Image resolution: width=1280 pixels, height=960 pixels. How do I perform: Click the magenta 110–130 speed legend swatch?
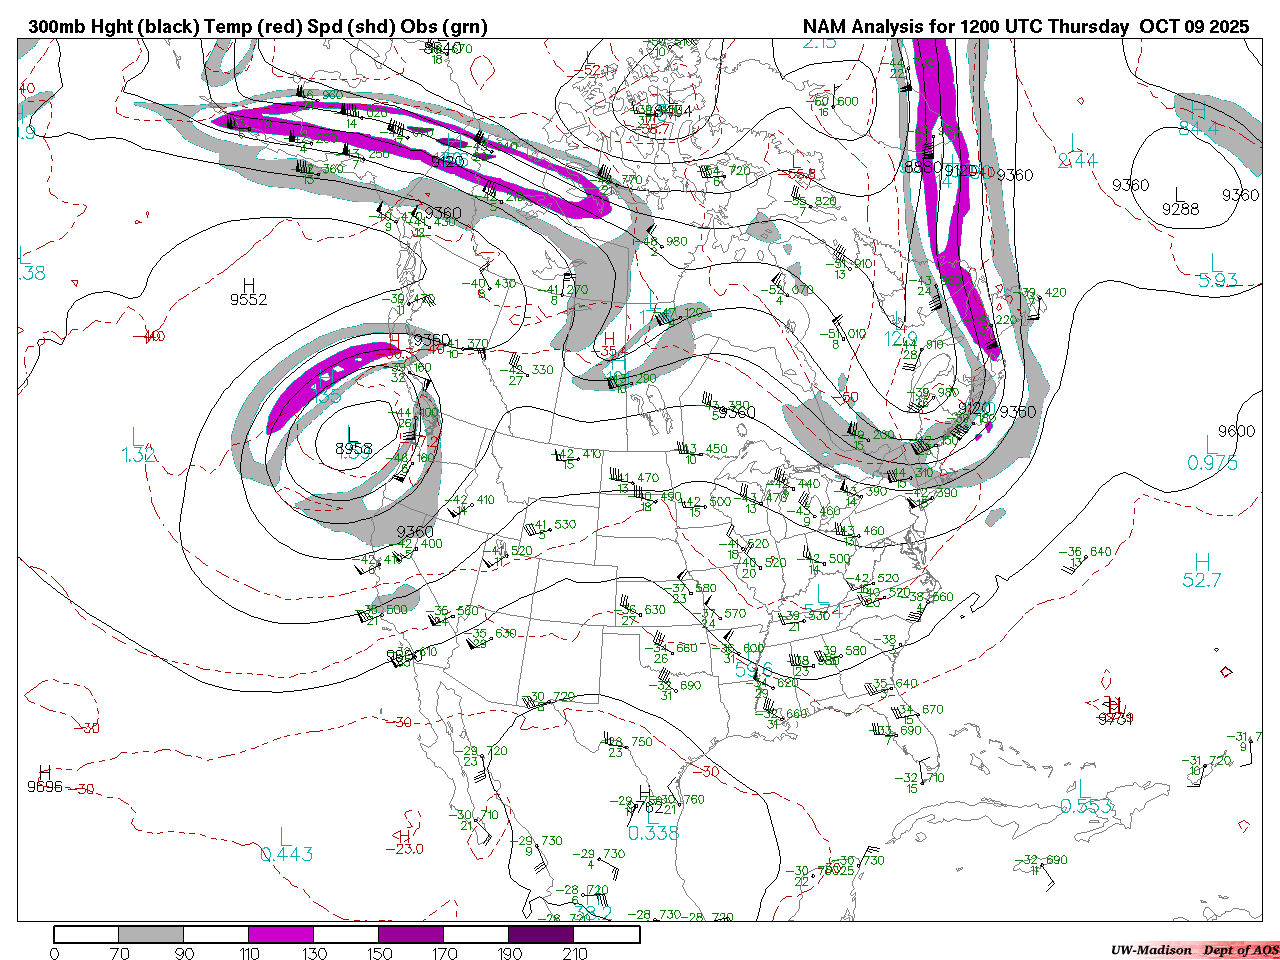click(281, 934)
